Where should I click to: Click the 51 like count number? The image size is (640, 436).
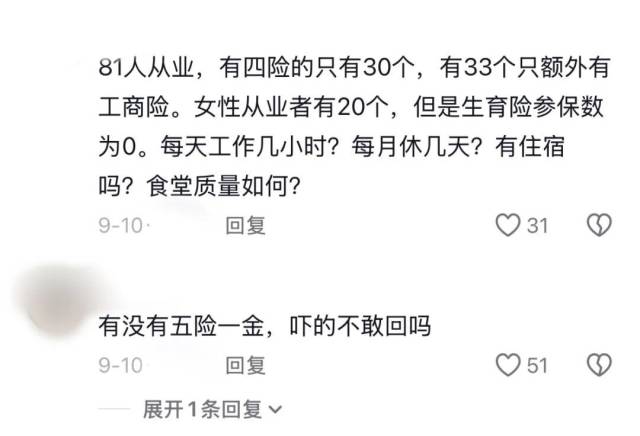click(537, 365)
